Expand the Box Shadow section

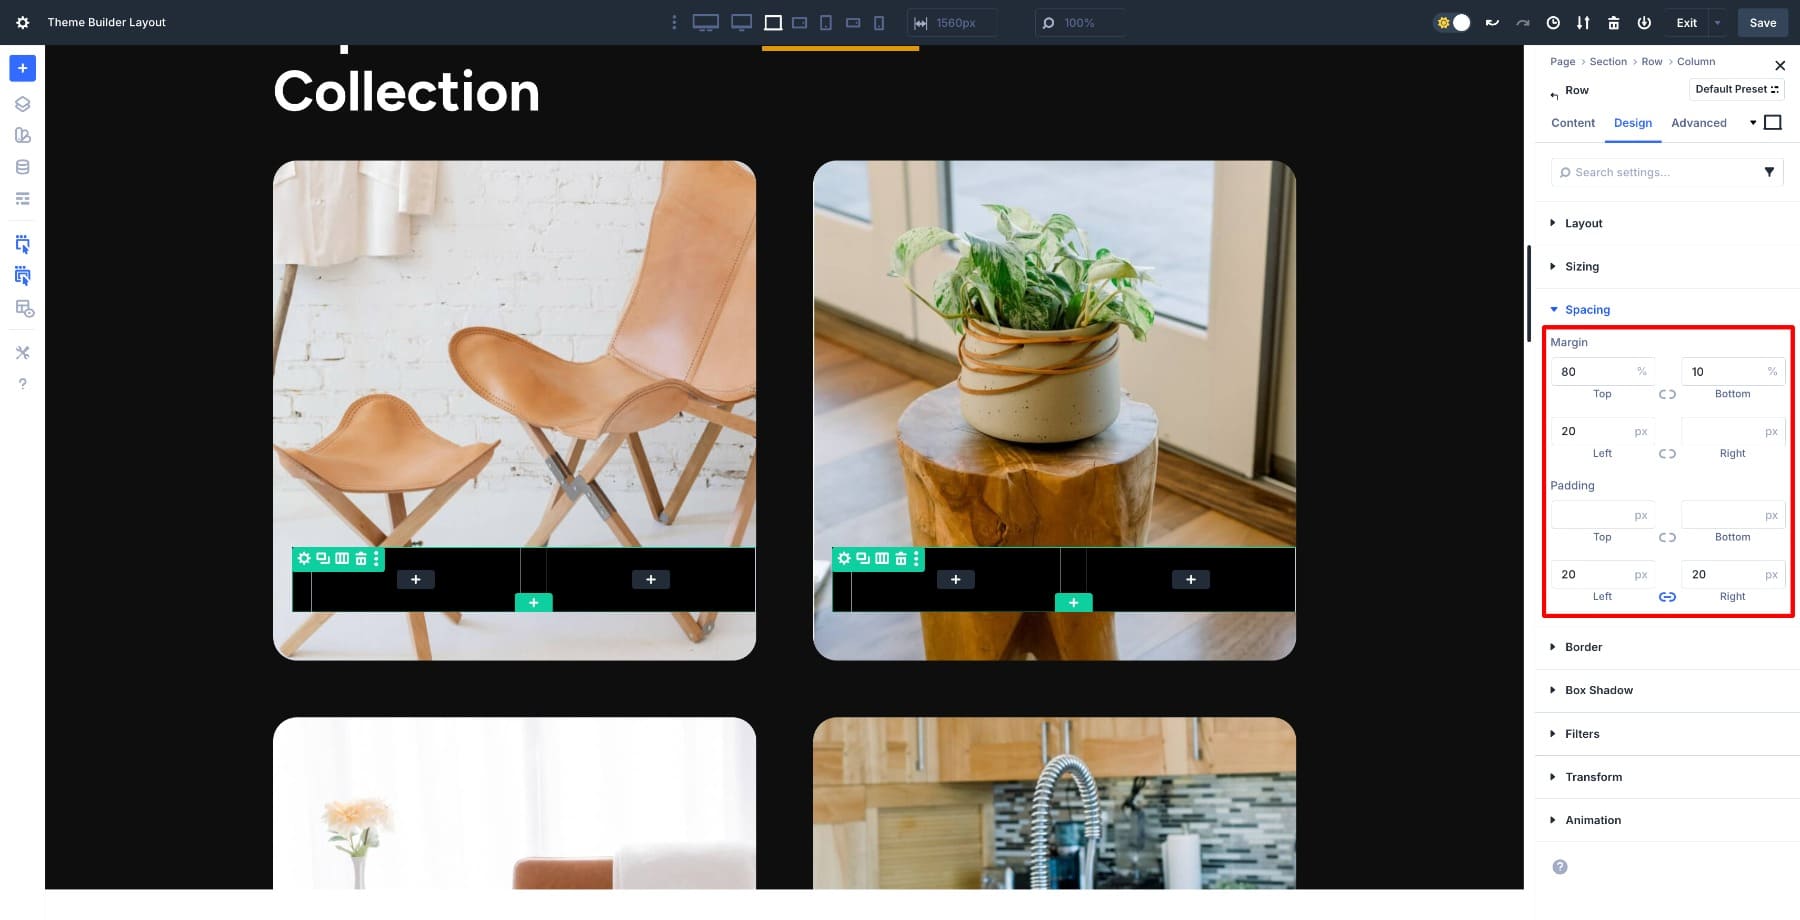[1598, 690]
